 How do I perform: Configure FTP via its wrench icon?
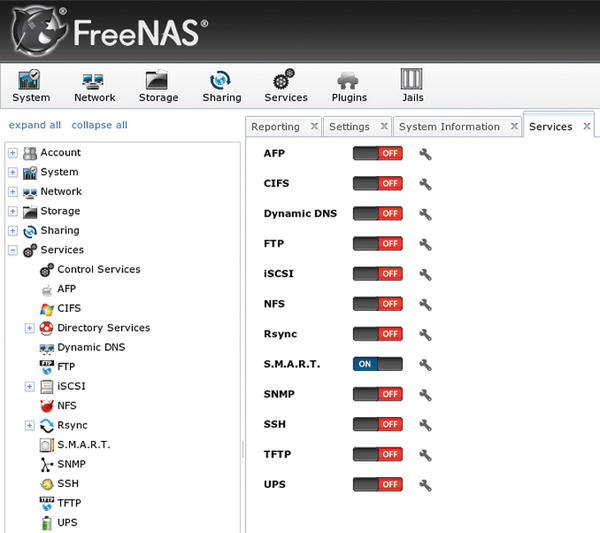tap(425, 244)
